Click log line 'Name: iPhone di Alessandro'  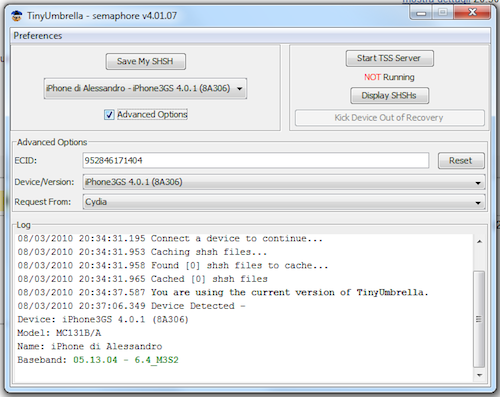tap(90, 346)
